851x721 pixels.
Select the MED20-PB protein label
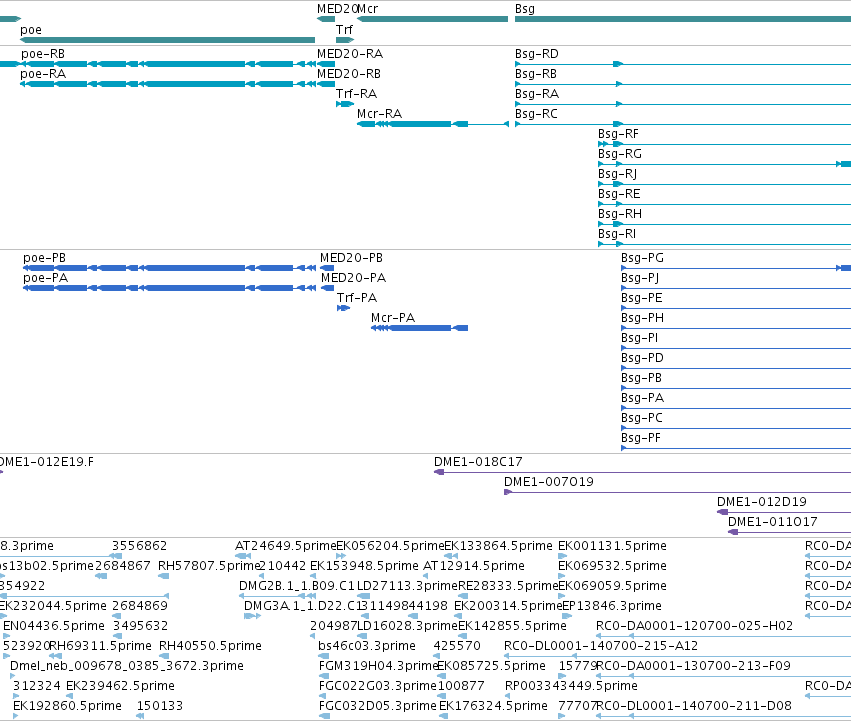[351, 258]
